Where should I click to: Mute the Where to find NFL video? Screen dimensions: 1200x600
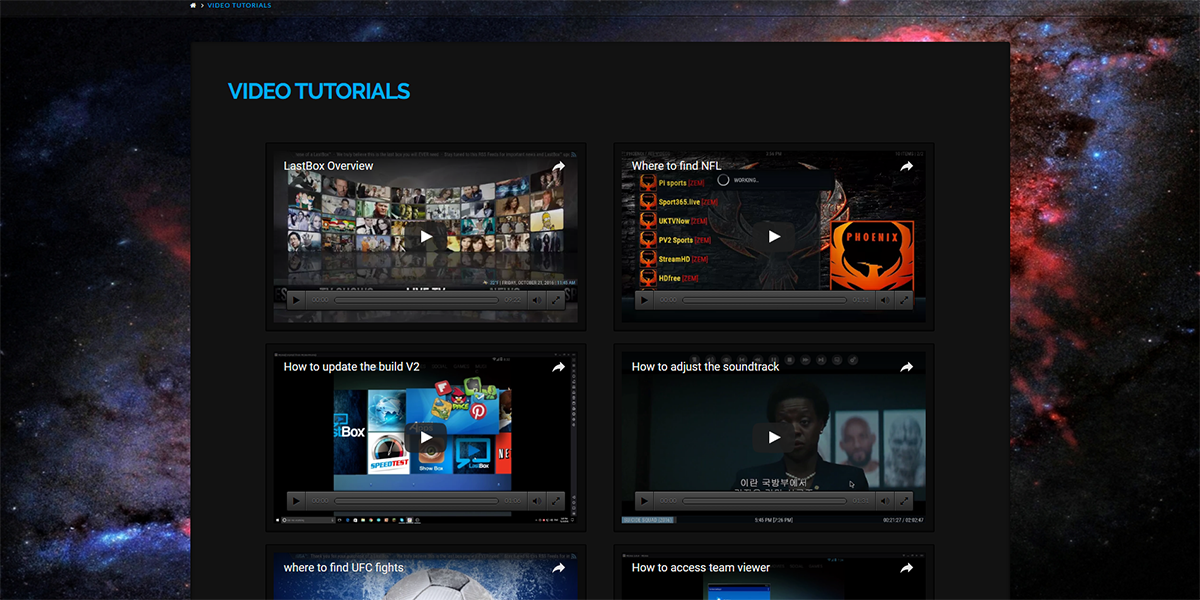pos(884,299)
